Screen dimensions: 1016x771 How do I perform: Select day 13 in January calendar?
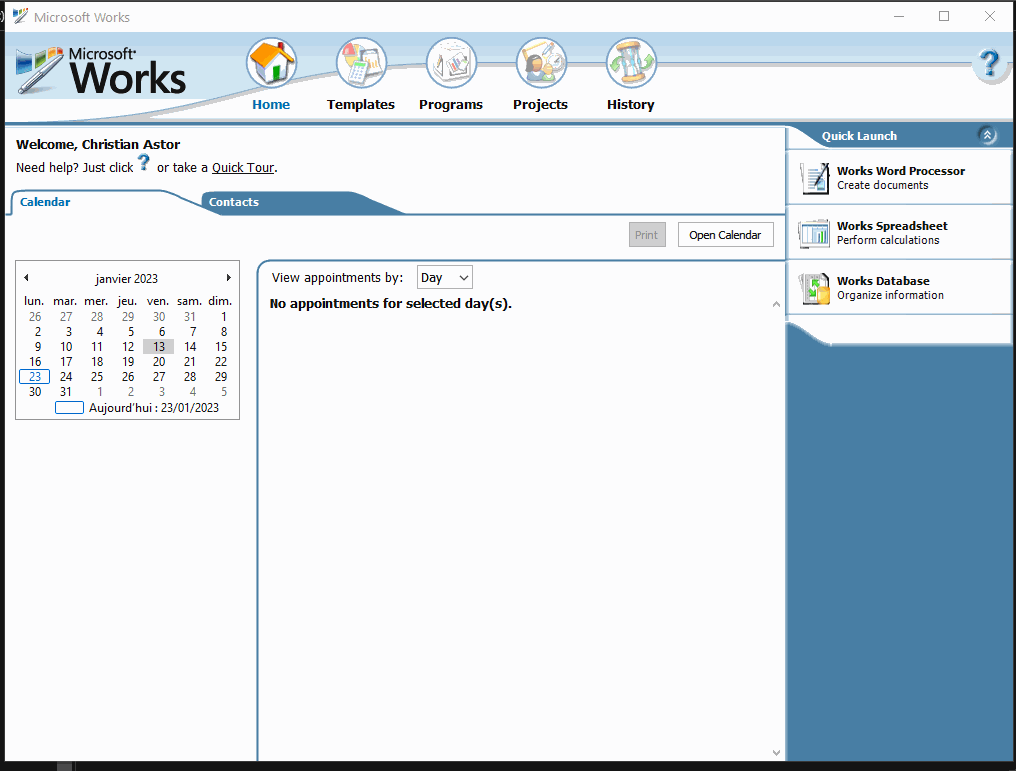[x=159, y=347]
